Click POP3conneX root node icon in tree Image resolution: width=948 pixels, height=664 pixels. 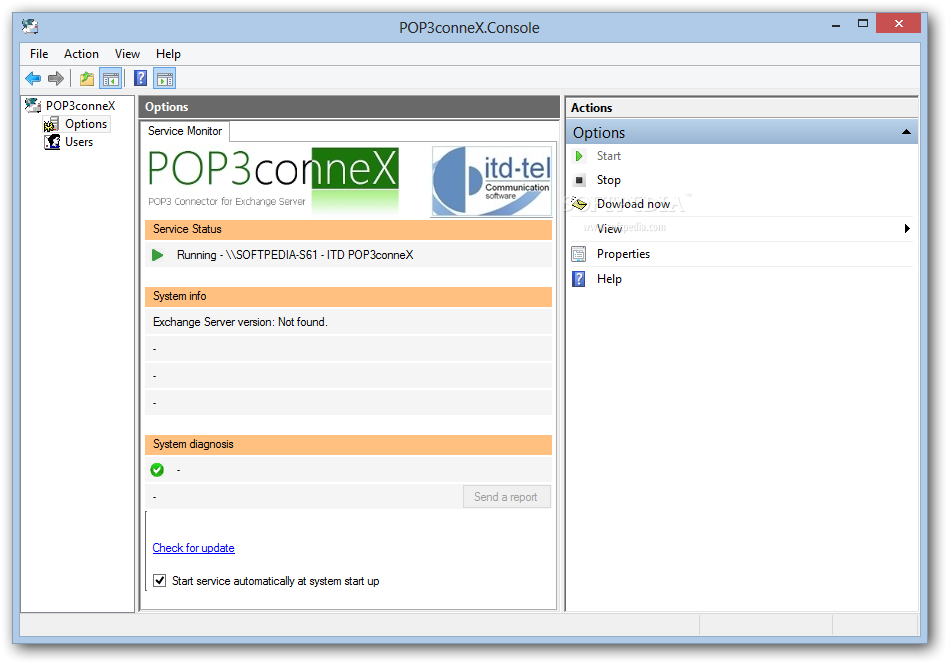pyautogui.click(x=33, y=105)
